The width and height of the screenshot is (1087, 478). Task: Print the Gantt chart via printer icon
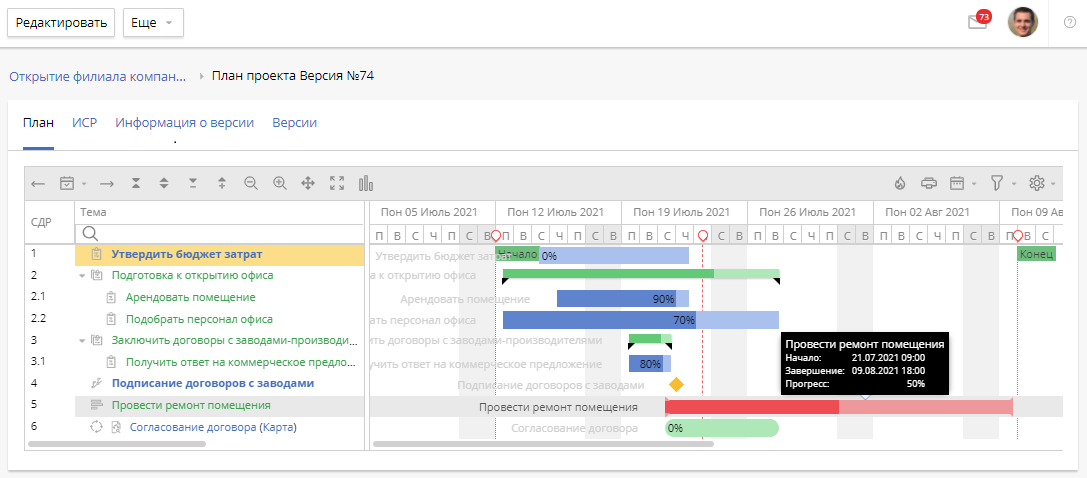[929, 184]
